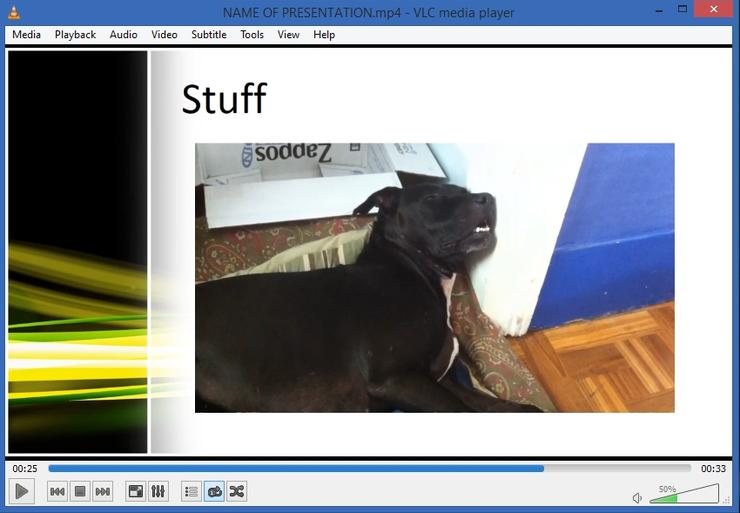This screenshot has width=740, height=513.
Task: Open the Tools menu
Action: pos(252,34)
